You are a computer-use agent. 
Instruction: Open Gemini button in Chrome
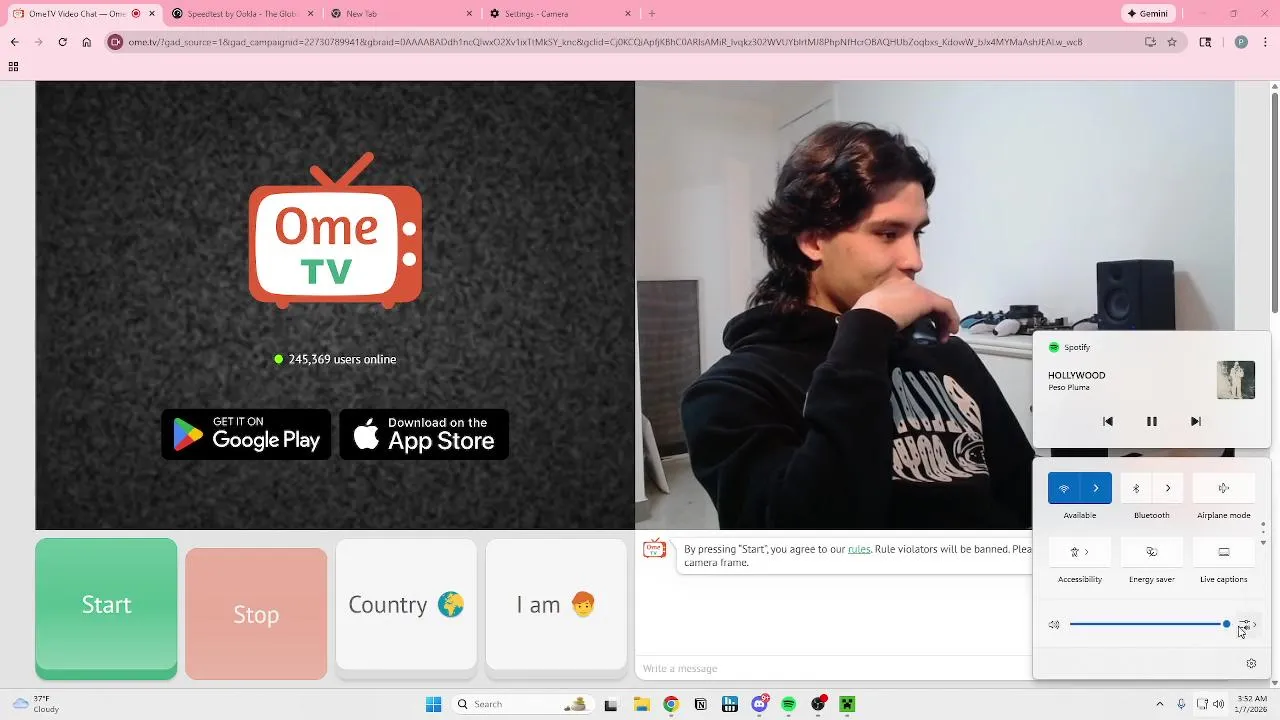pos(1147,14)
